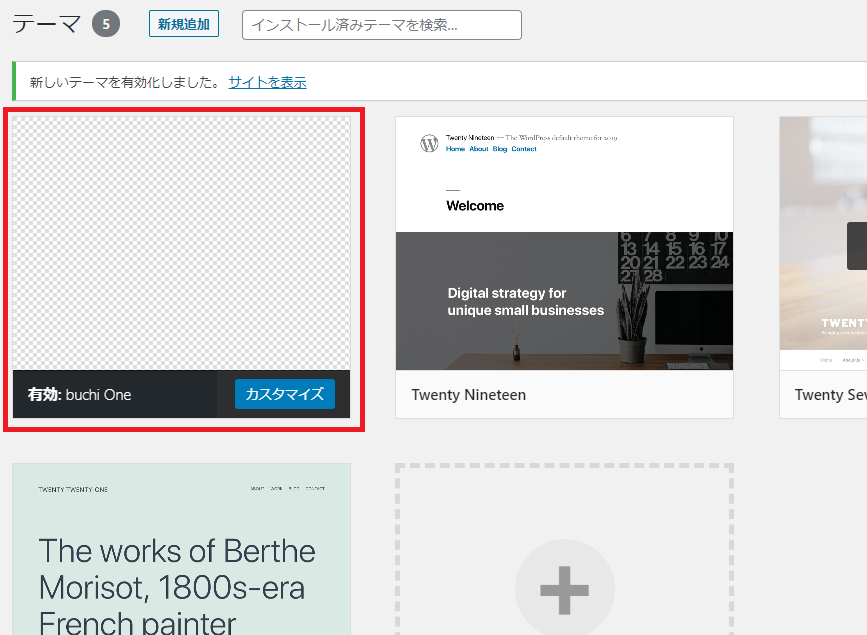Open the Twenty Seventeen theme thumbnail
The image size is (867, 635).
[x=823, y=243]
